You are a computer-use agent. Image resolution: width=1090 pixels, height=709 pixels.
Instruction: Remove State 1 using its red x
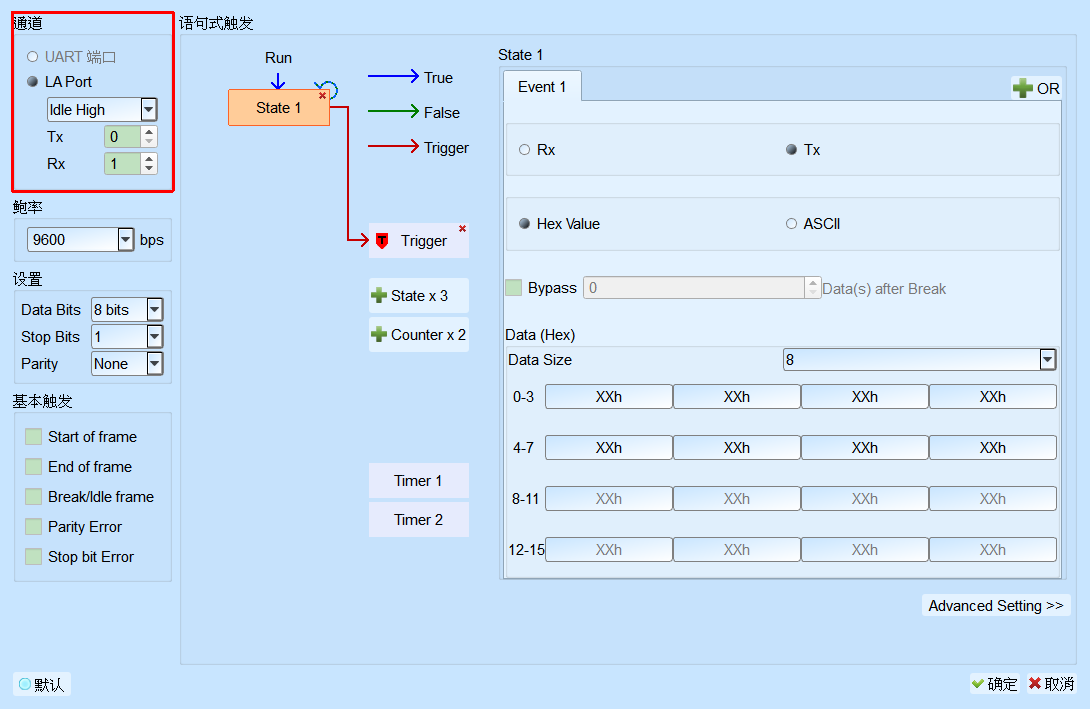pyautogui.click(x=323, y=96)
